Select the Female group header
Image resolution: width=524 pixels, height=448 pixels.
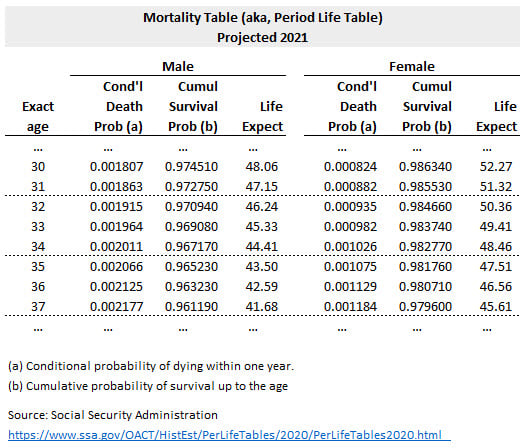pyautogui.click(x=412, y=66)
